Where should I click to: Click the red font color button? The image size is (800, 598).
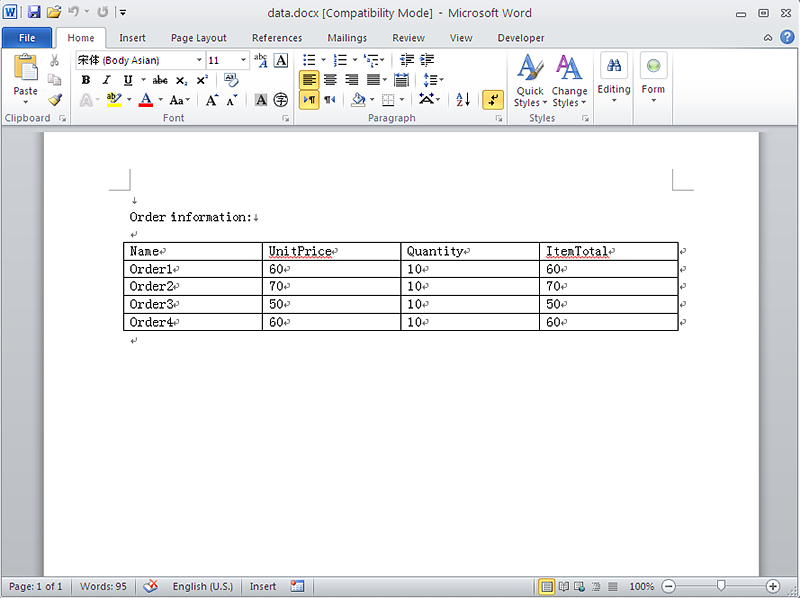(x=146, y=100)
